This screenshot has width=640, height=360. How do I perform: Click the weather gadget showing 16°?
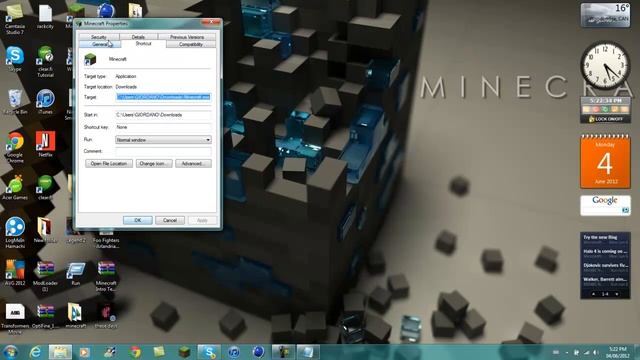point(605,15)
